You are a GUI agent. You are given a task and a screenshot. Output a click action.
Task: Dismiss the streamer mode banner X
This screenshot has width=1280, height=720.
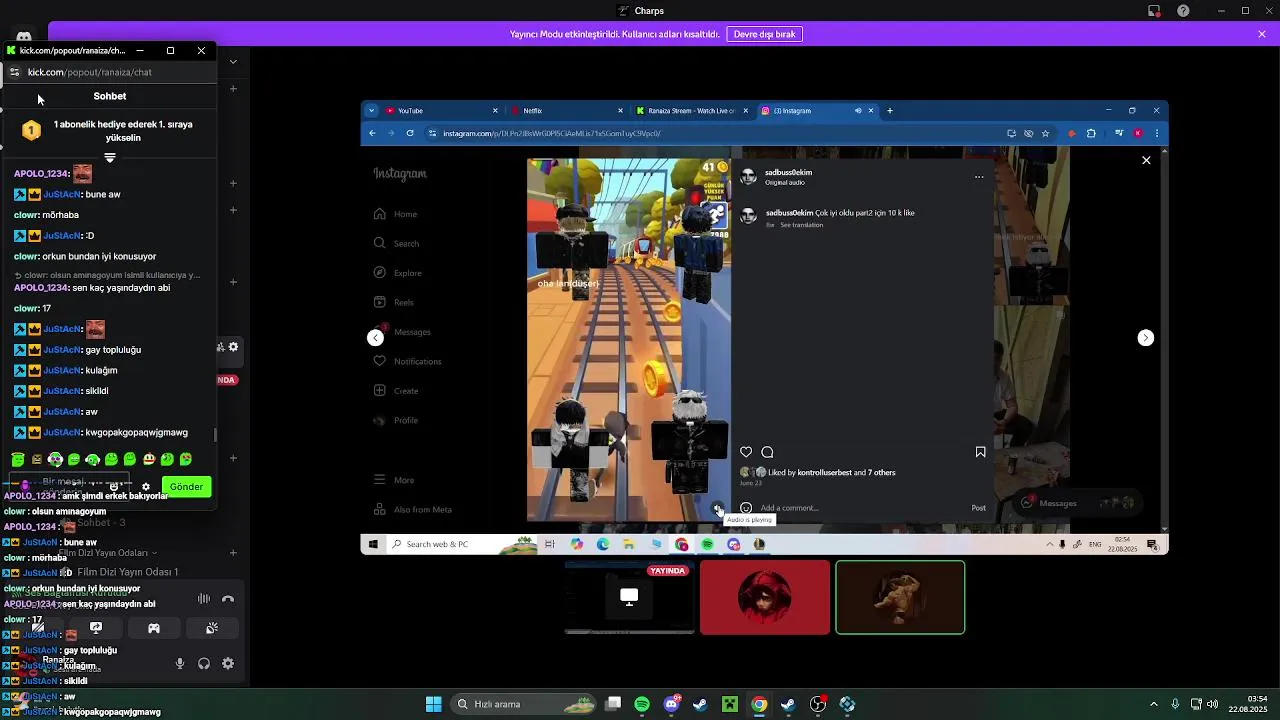pyautogui.click(x=1262, y=34)
